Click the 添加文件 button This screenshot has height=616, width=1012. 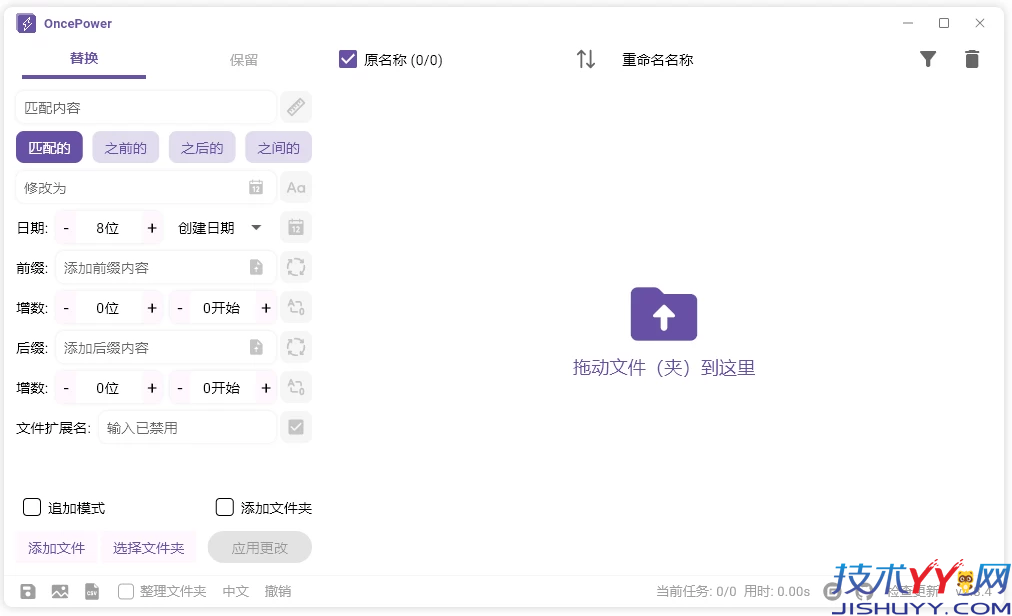[56, 547]
